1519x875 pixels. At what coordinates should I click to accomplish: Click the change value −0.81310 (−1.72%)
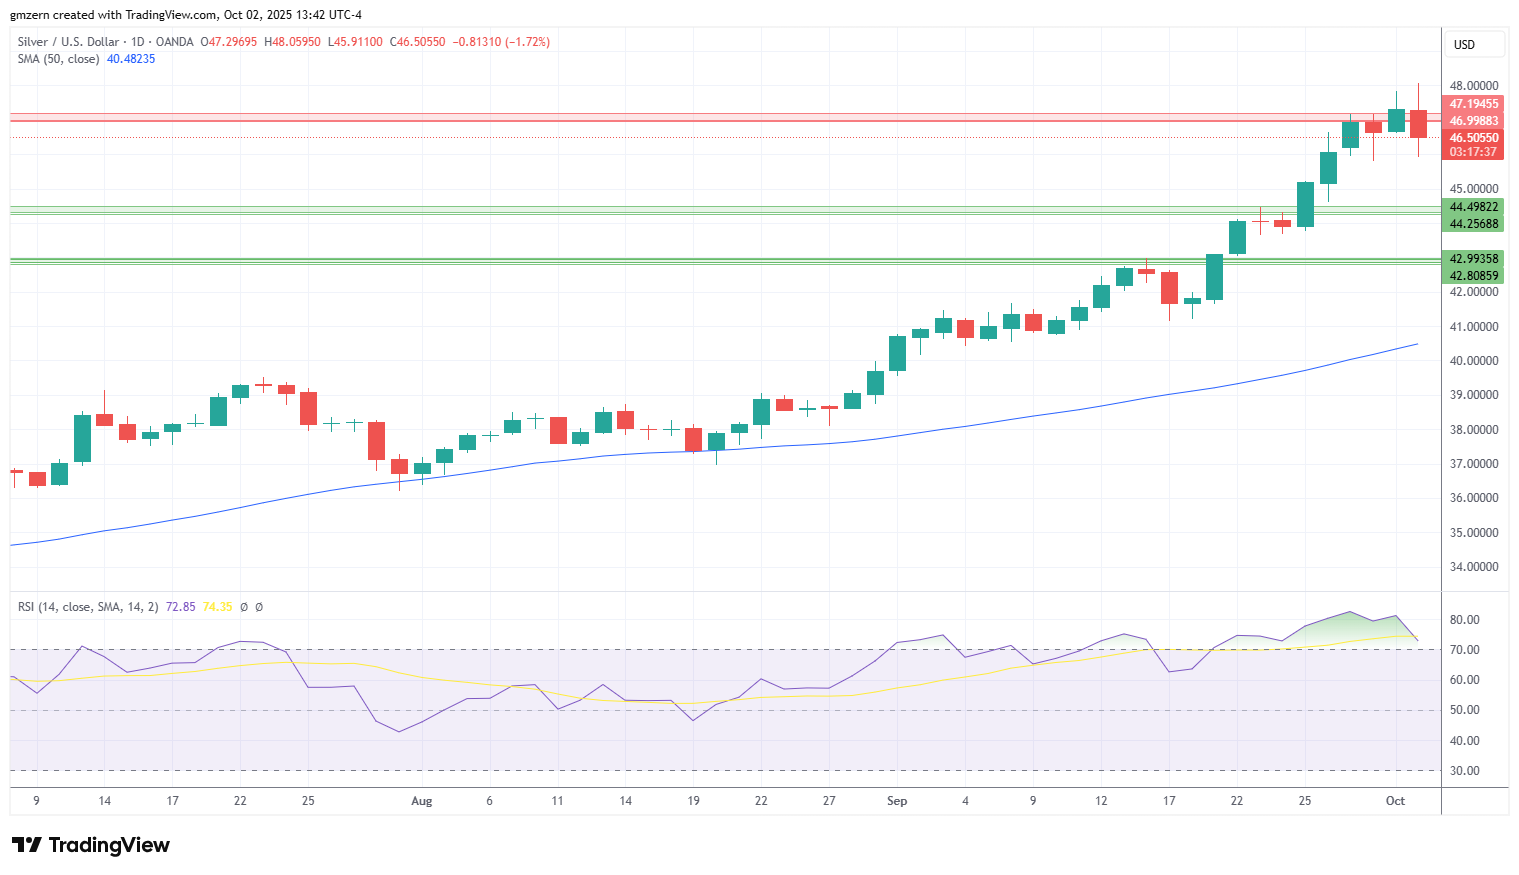click(x=501, y=42)
